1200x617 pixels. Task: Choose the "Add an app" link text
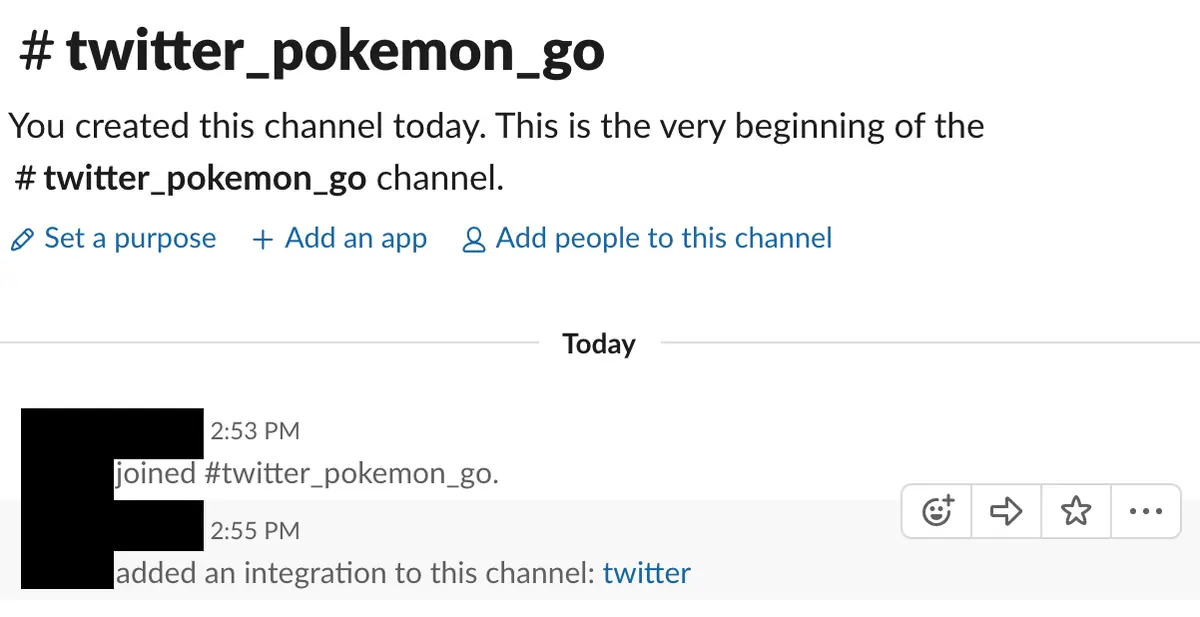(356, 238)
